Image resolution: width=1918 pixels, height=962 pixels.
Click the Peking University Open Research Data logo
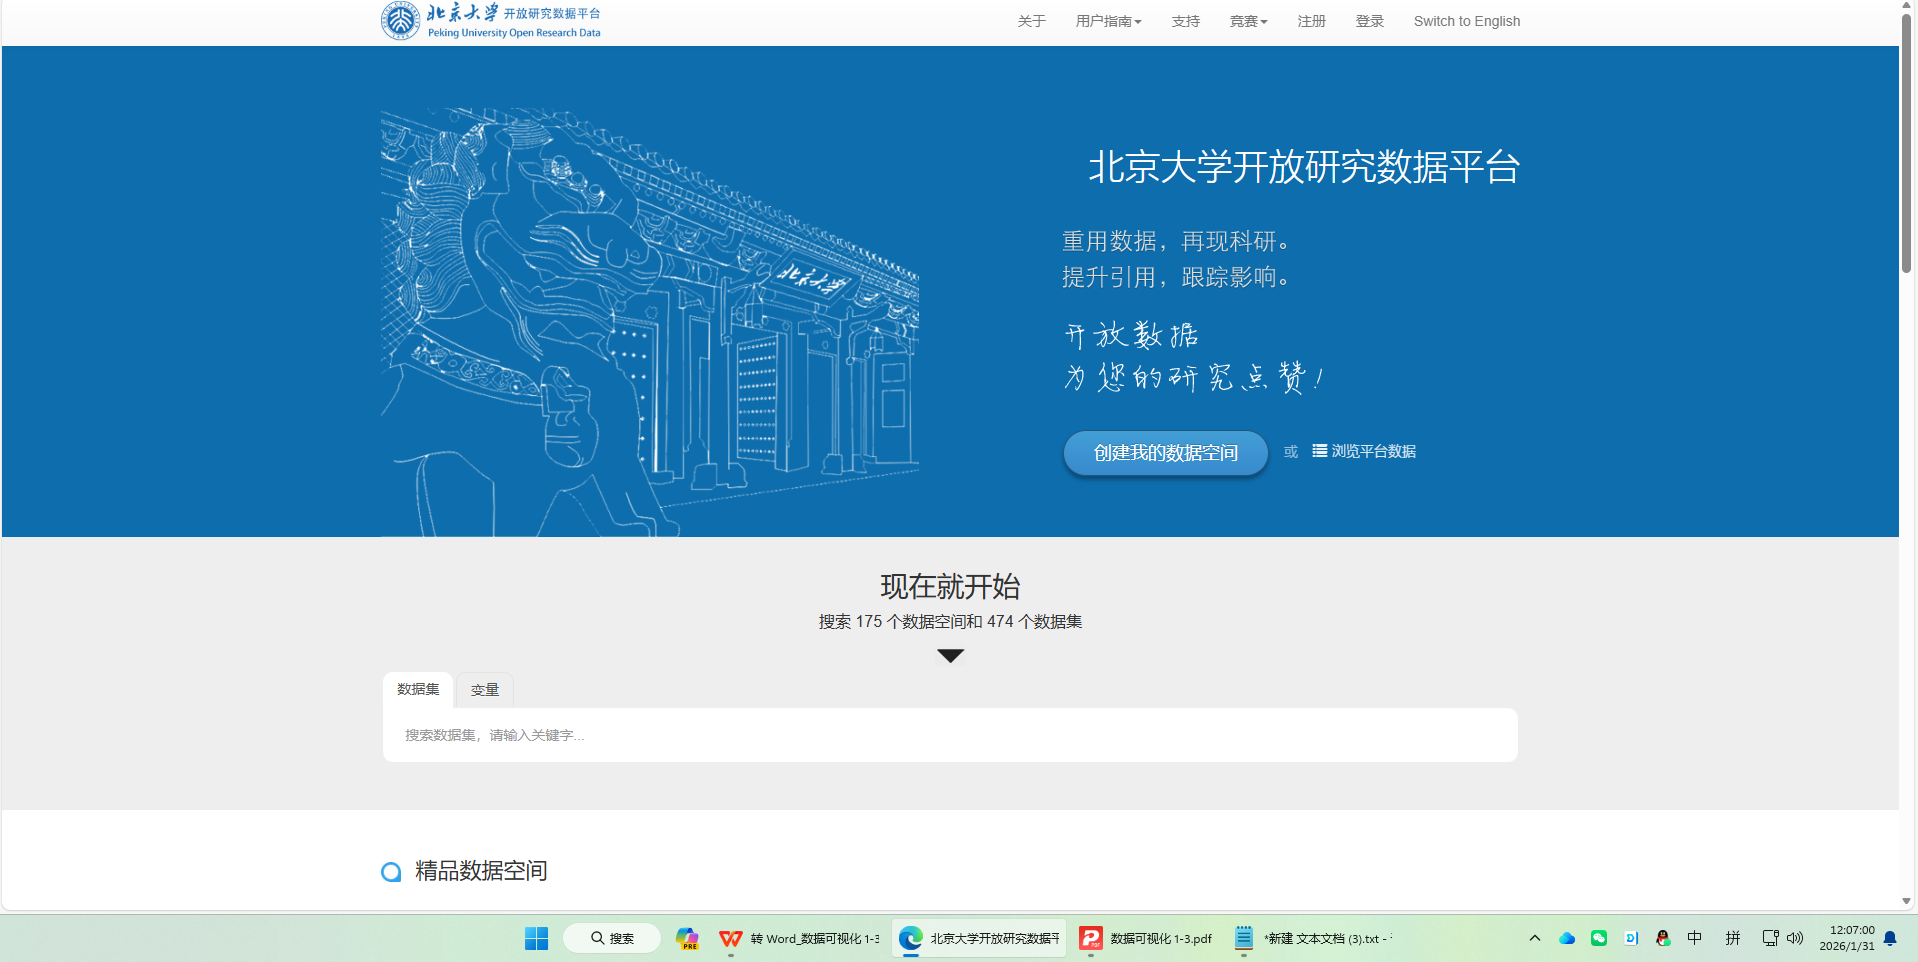(491, 21)
